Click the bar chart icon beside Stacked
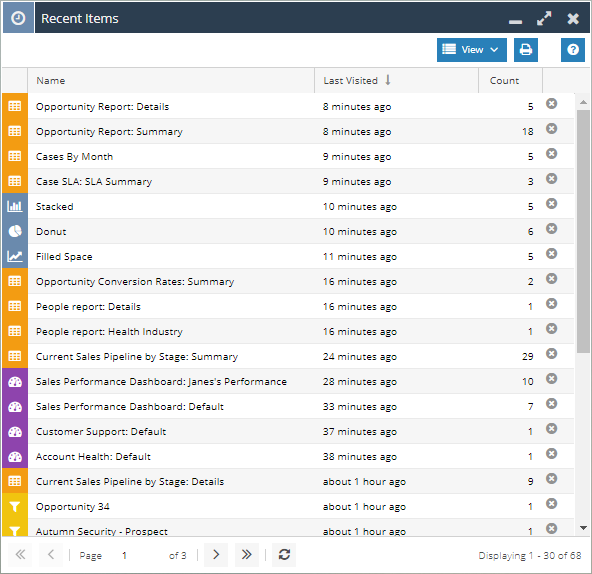592x574 pixels. click(x=15, y=206)
